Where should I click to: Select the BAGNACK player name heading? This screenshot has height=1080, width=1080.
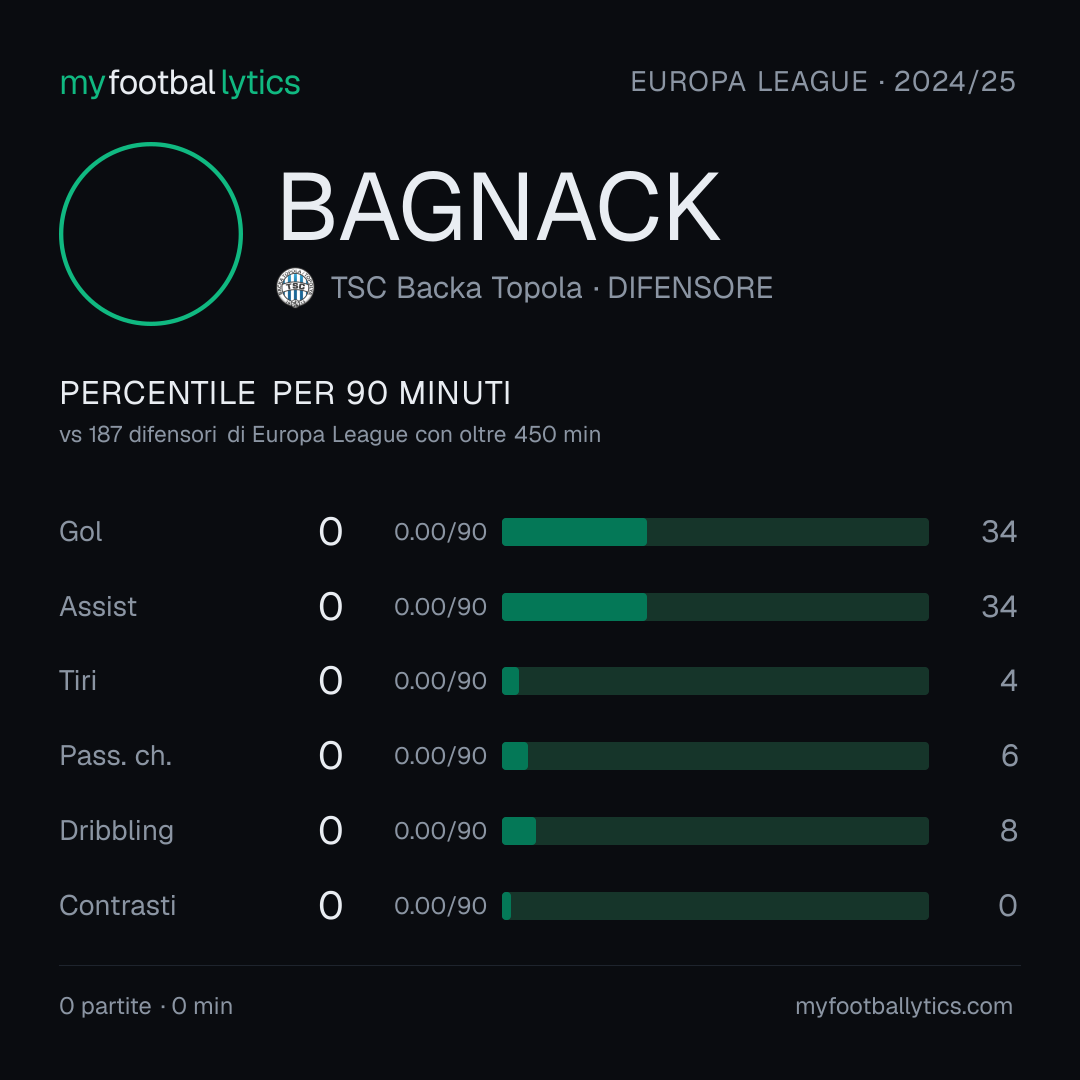[x=499, y=207]
